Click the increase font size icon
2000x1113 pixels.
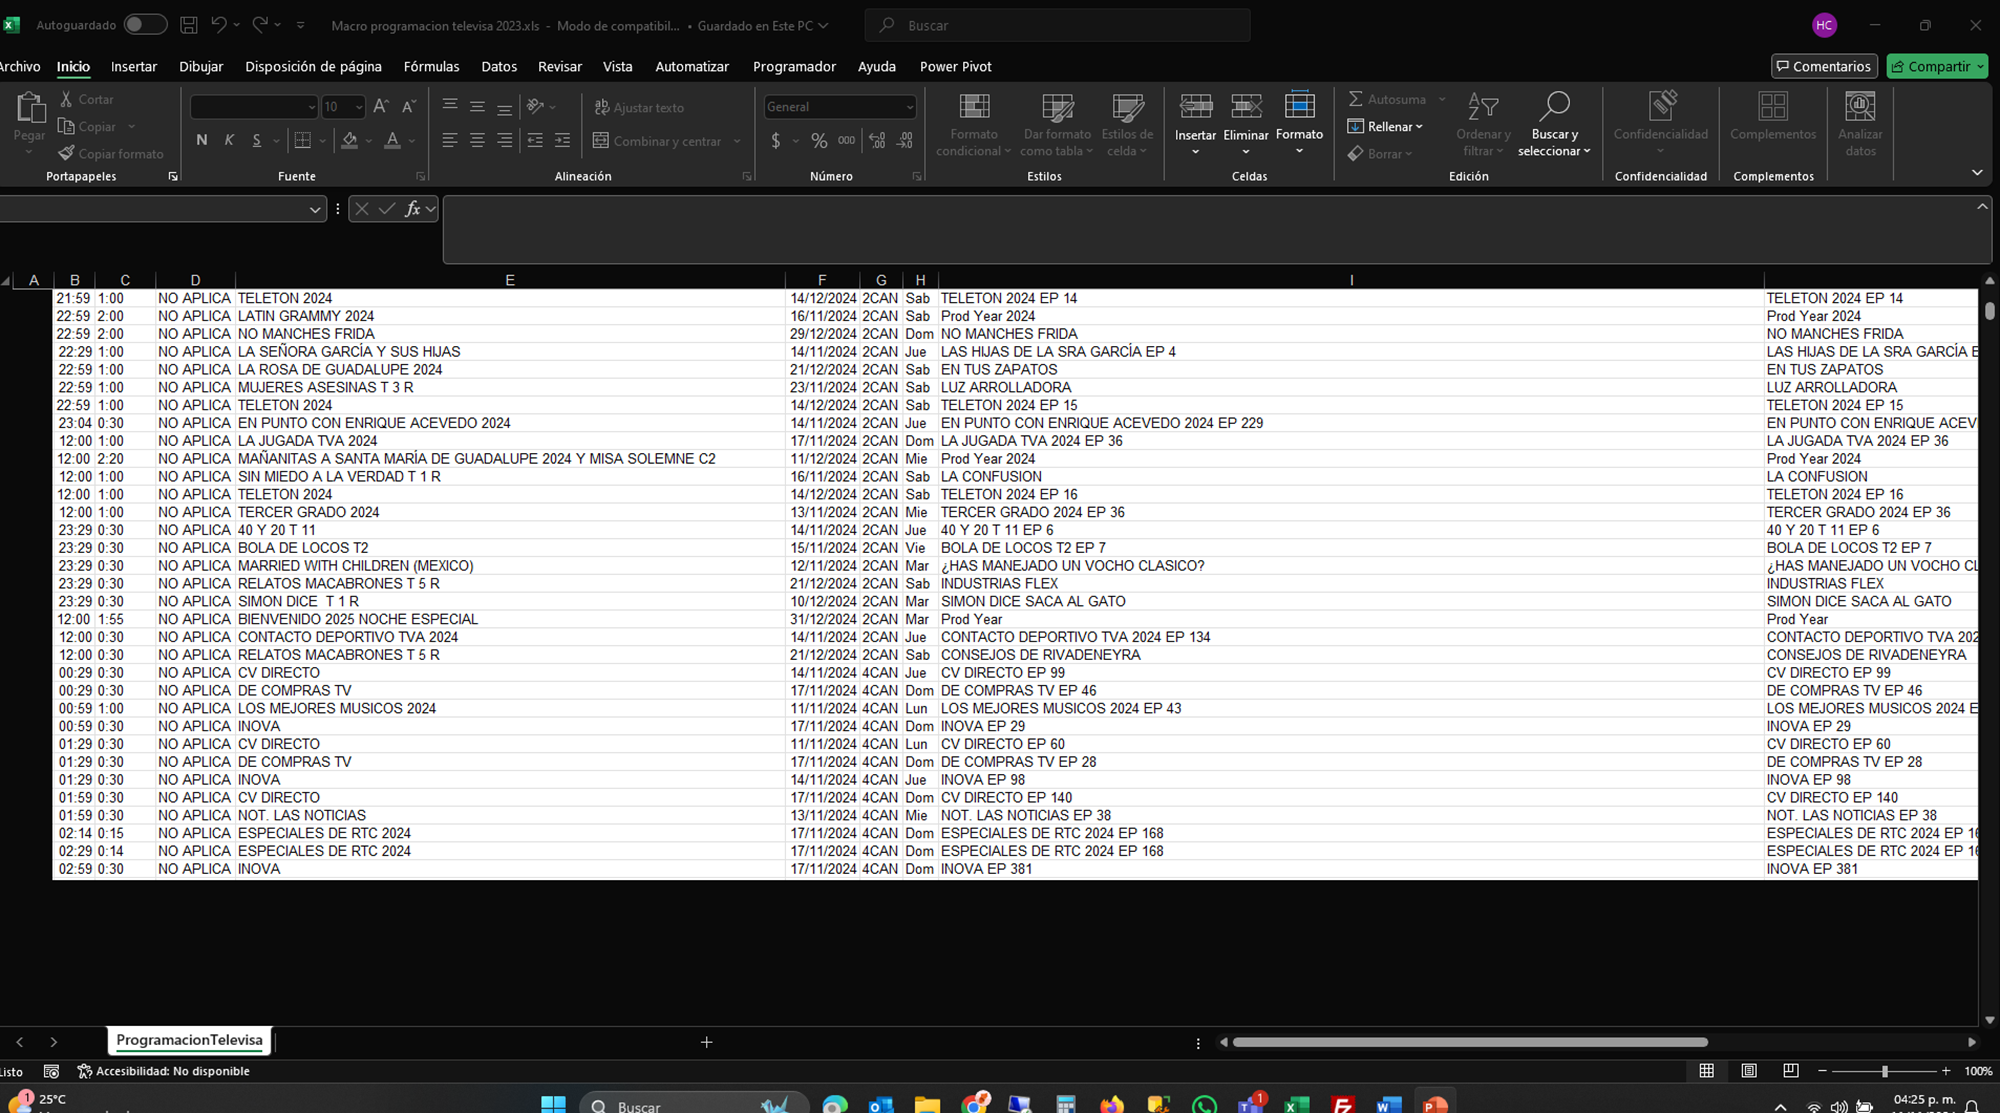[x=381, y=107]
